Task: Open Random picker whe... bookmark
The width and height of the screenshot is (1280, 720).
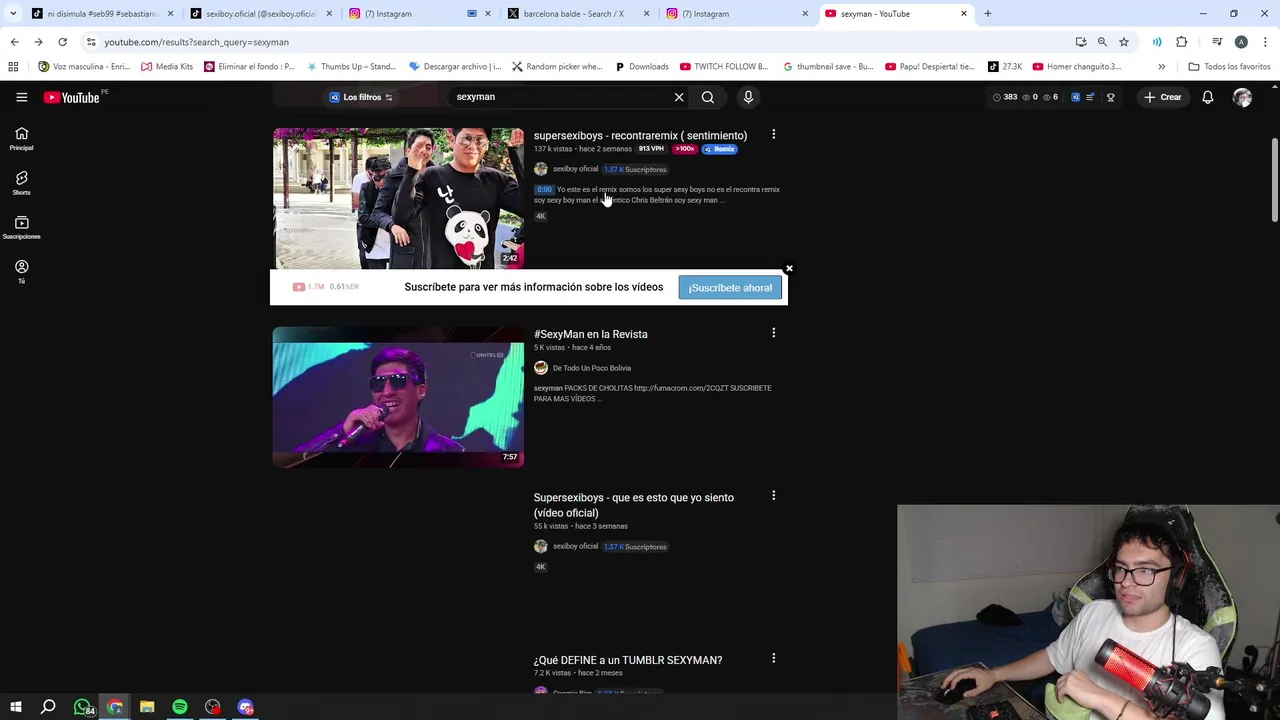Action: click(556, 67)
